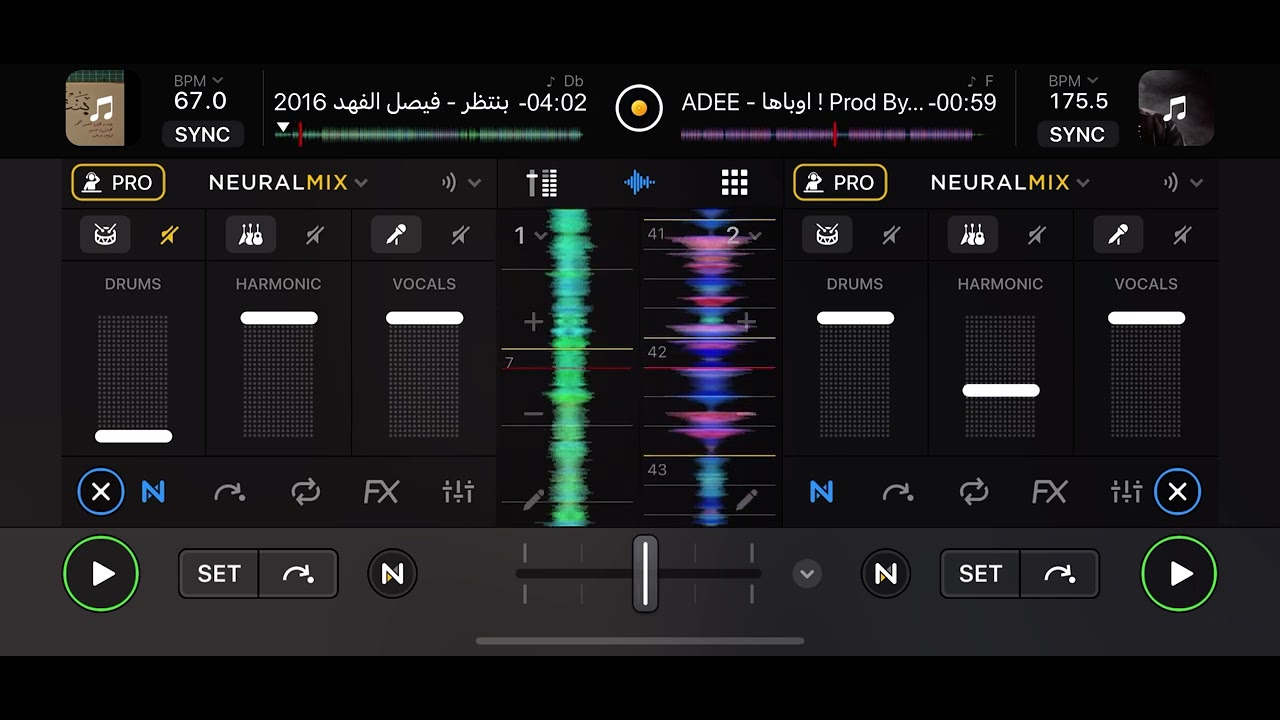Switch to mixer channel view tab
Viewport: 1280px width, 720px height.
coord(542,182)
